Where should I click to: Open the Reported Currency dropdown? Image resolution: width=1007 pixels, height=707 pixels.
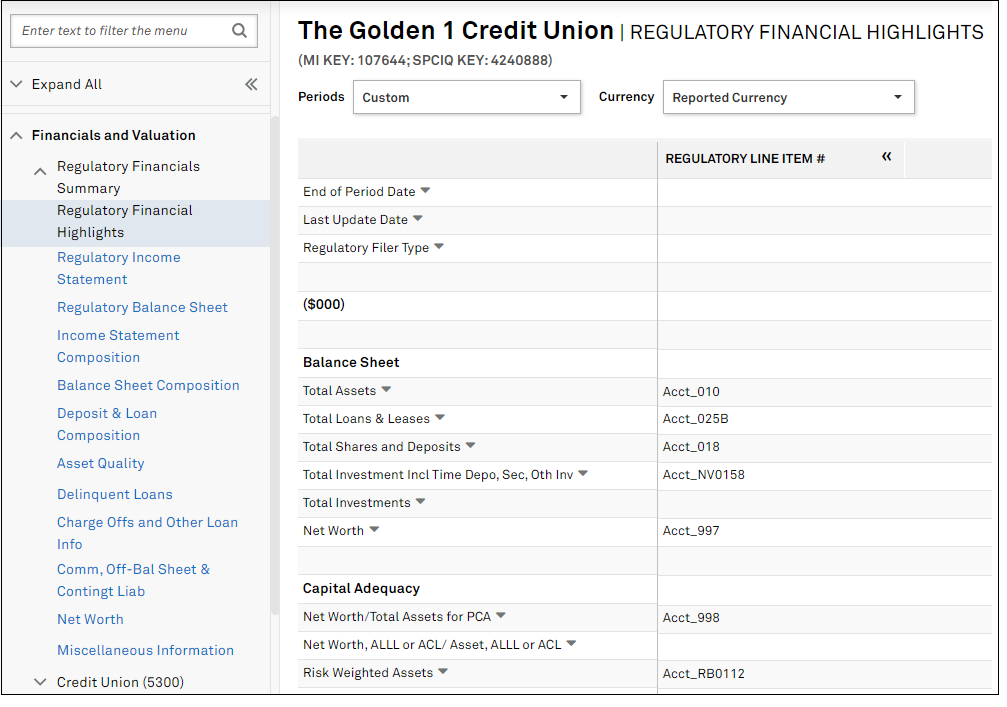click(x=788, y=98)
